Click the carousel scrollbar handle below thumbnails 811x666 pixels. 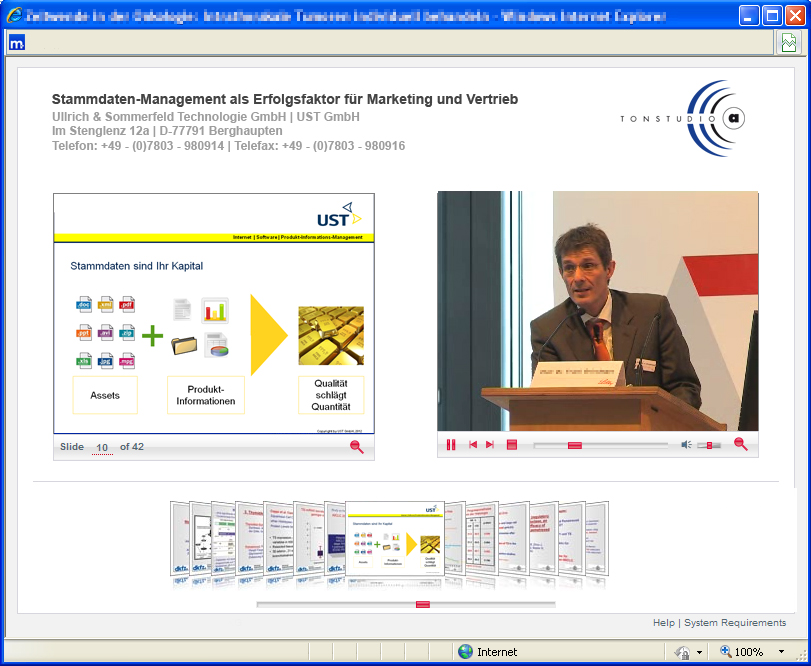(x=422, y=604)
